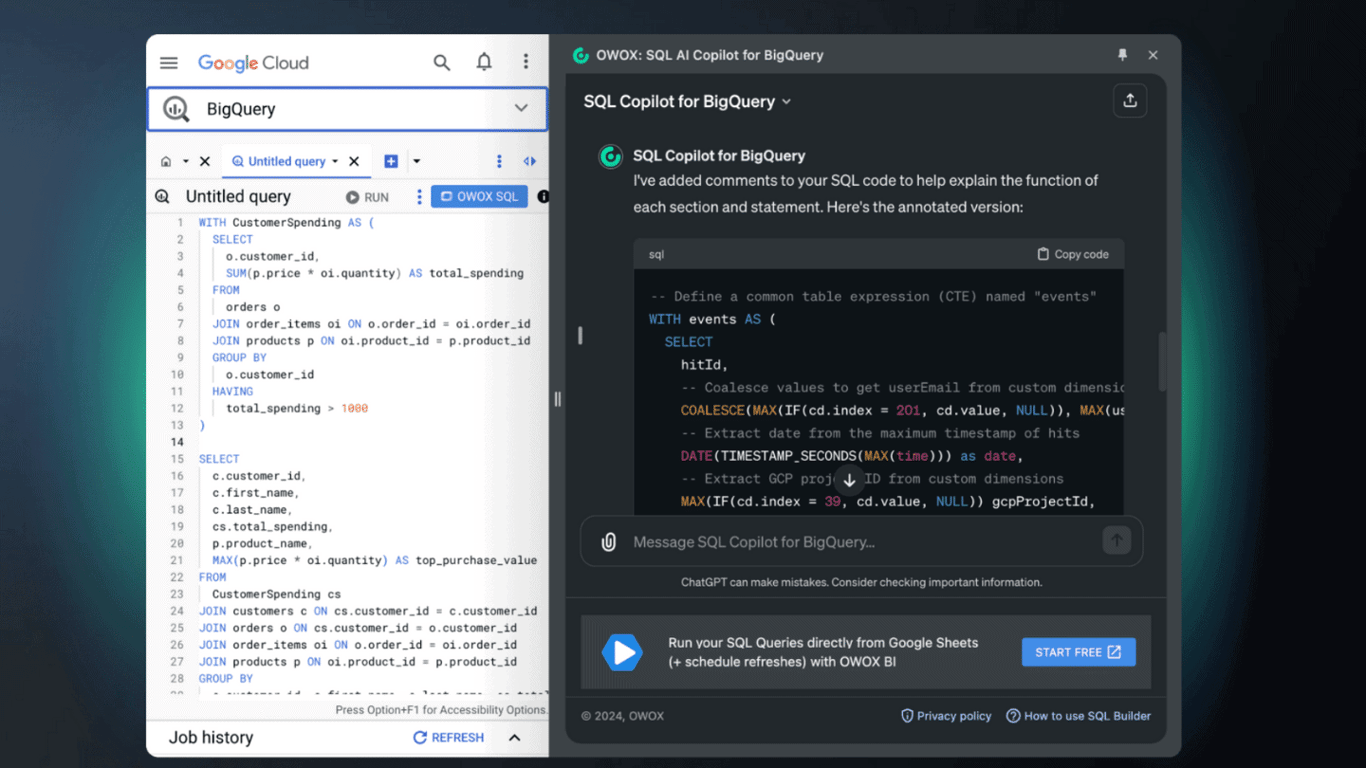Click the Job history label
Screen dimensions: 1366x768
211,737
